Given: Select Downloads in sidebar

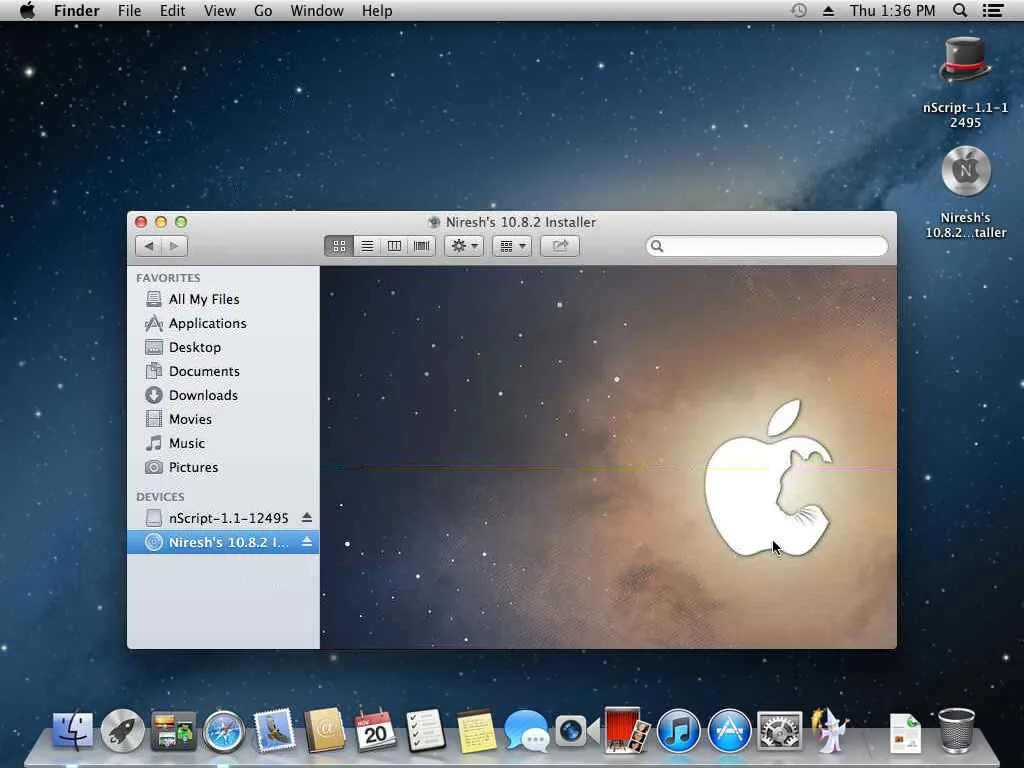Looking at the screenshot, I should pyautogui.click(x=223, y=395).
